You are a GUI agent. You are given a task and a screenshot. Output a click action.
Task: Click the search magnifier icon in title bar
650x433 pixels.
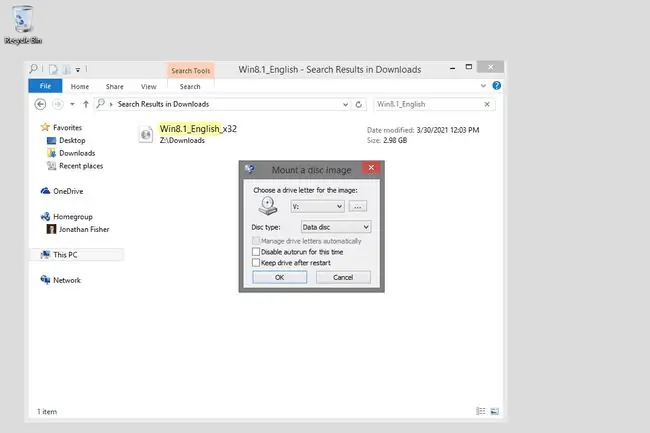click(x=34, y=69)
